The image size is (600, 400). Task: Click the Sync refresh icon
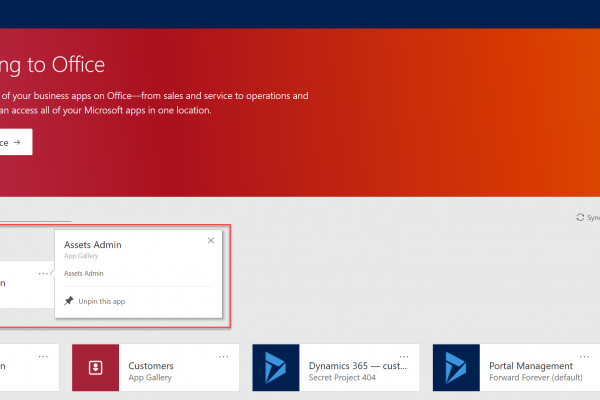coord(580,217)
